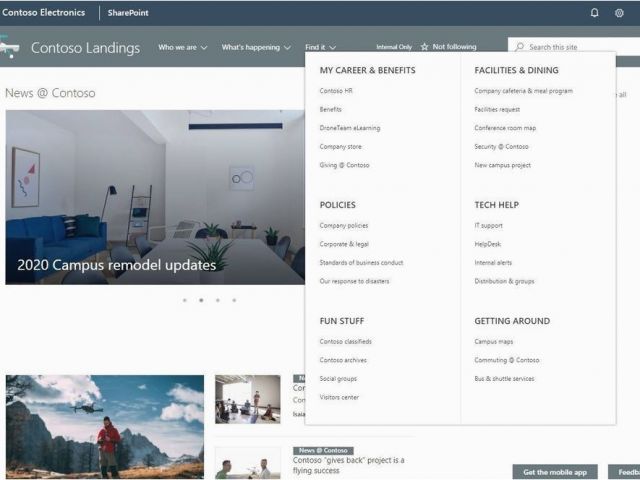The image size is (640, 480).
Task: Open the notifications bell icon
Action: coord(595,13)
